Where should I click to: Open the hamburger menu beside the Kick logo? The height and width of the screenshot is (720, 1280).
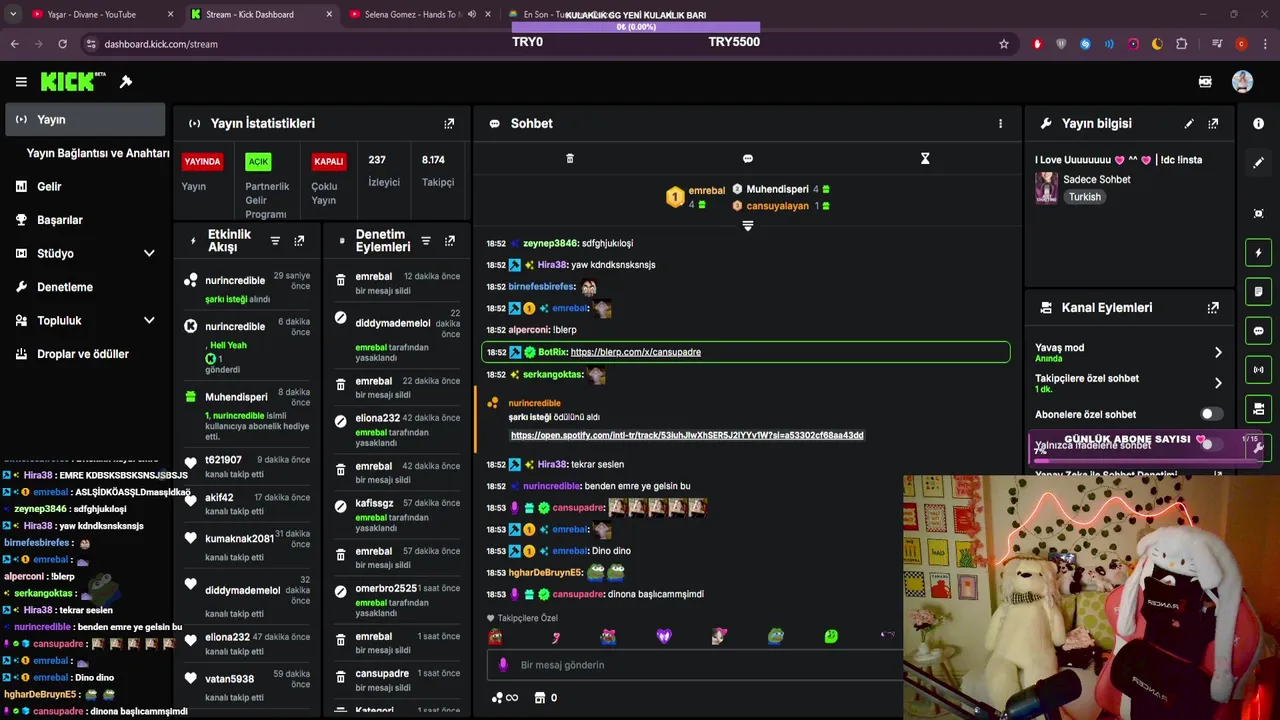(x=21, y=82)
